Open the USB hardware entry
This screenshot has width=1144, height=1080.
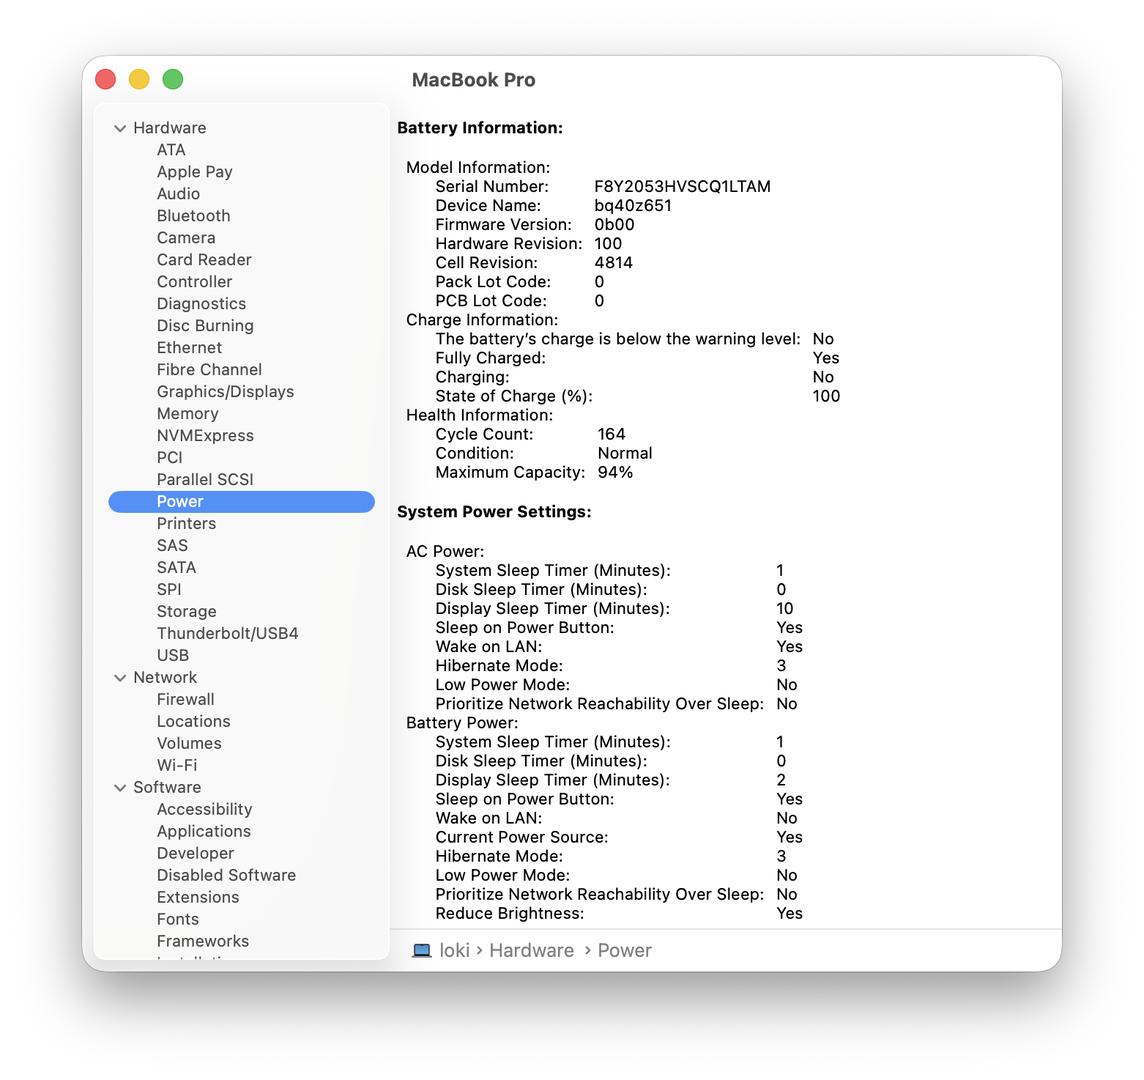coord(172,656)
